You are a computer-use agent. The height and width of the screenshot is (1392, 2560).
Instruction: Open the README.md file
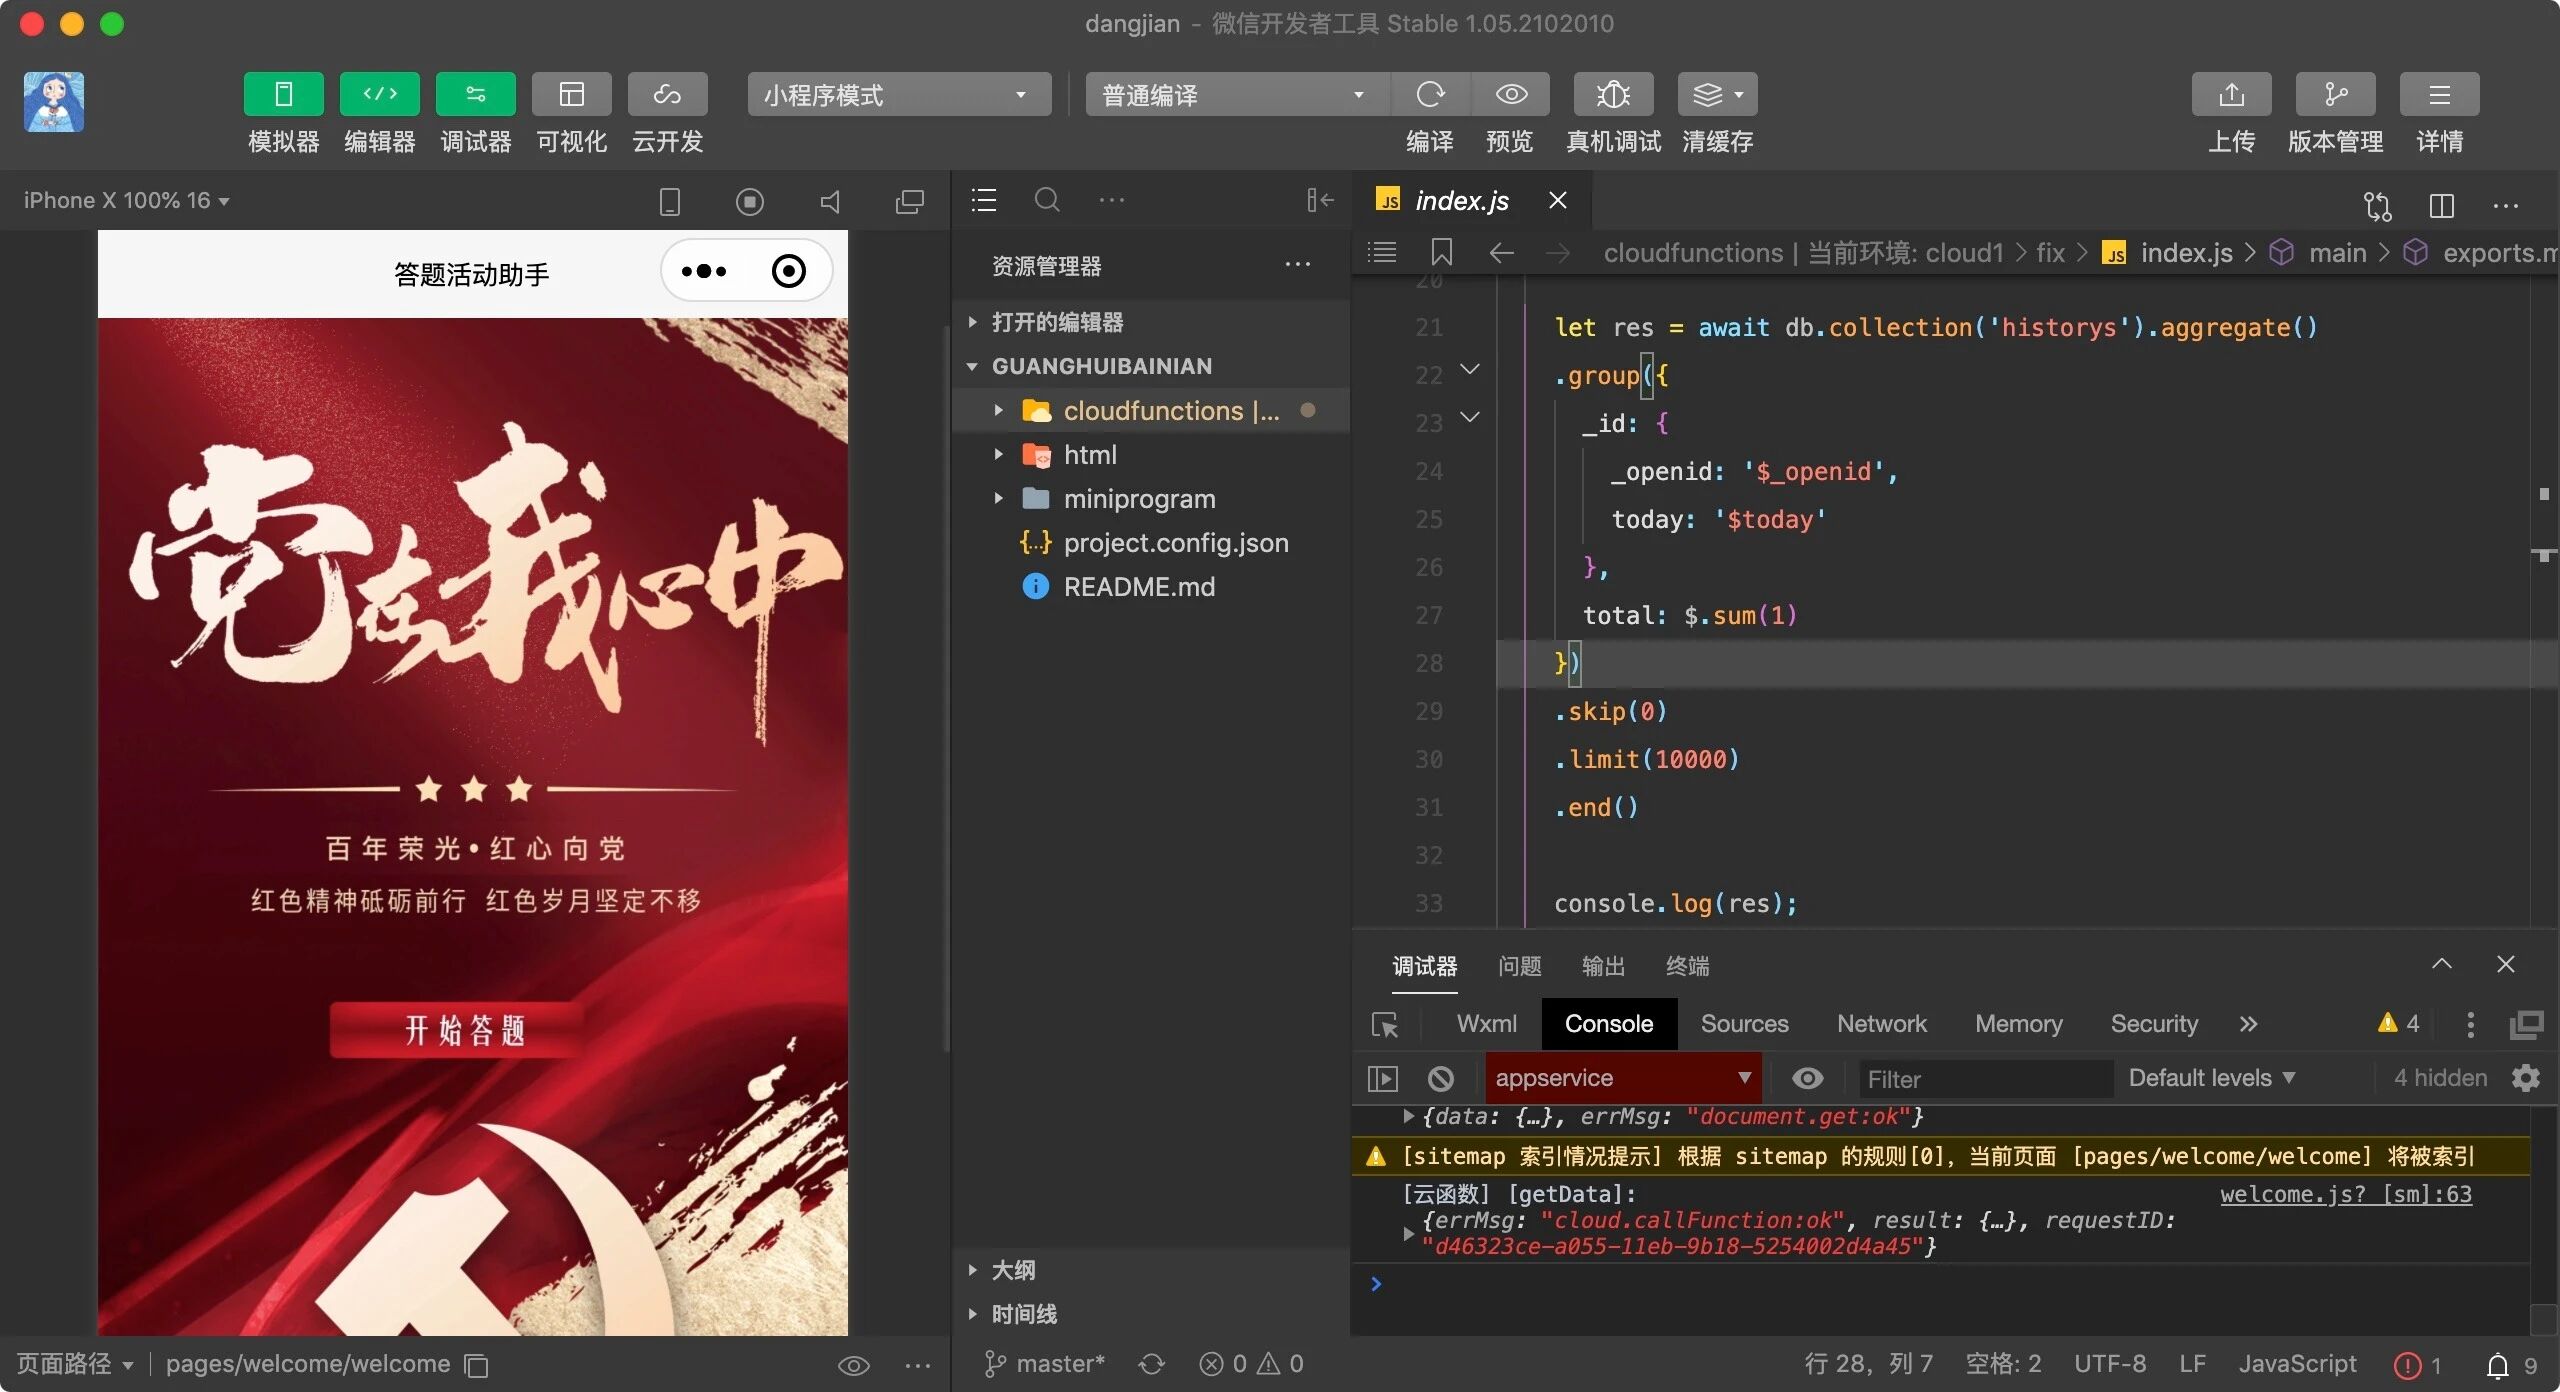[x=1138, y=586]
